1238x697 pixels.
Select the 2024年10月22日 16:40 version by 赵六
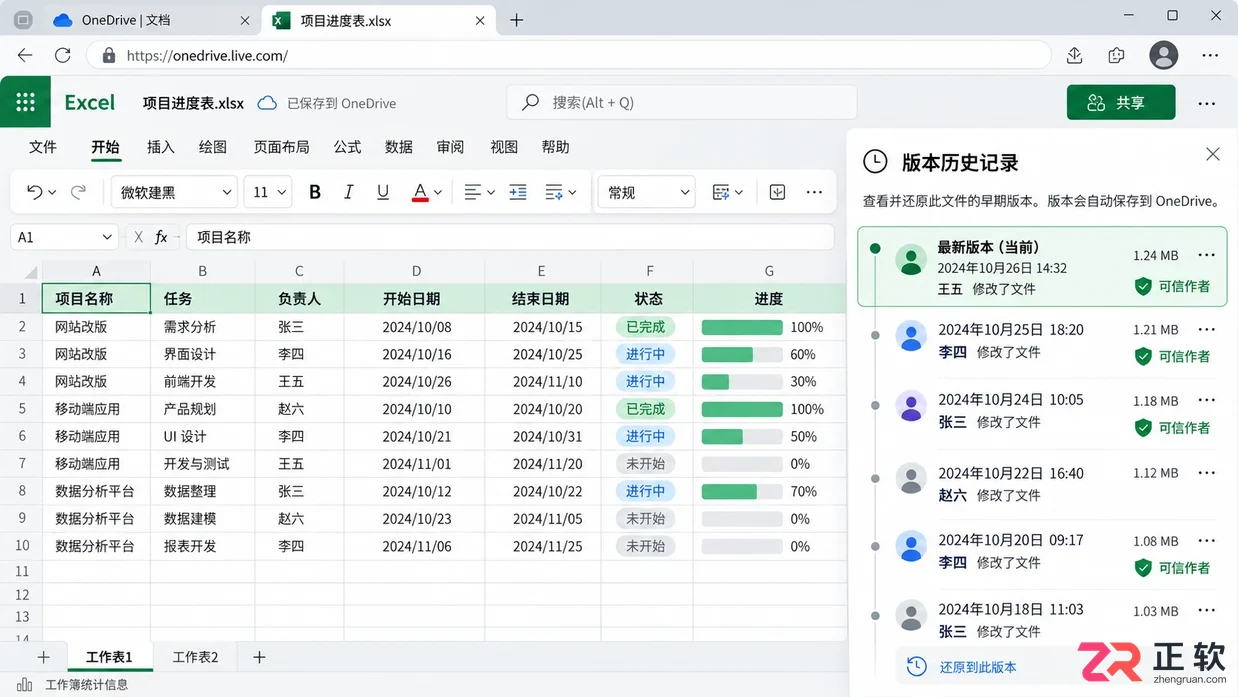[x=1042, y=484]
